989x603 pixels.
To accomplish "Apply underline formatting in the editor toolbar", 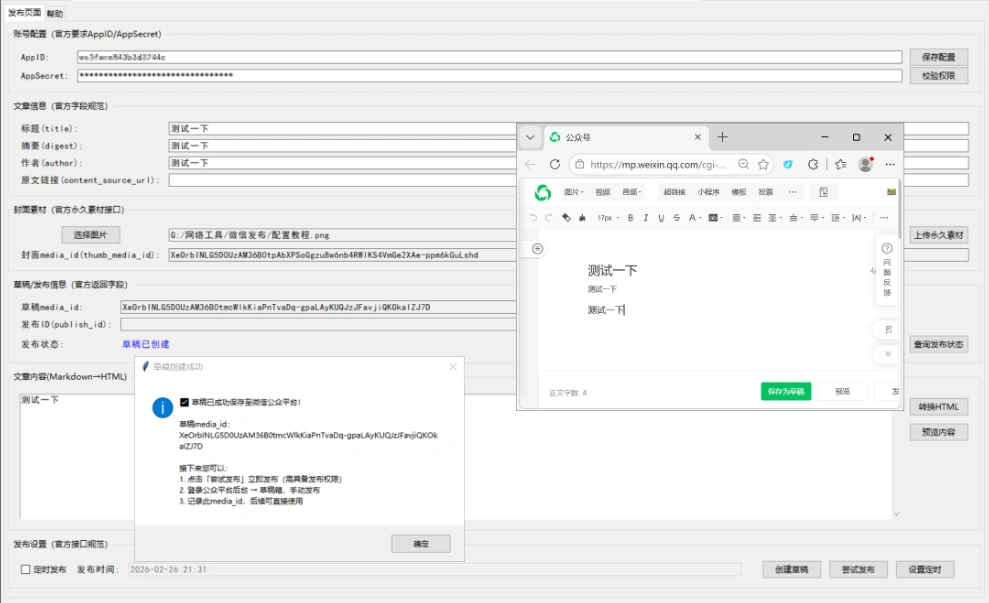I will click(x=661, y=217).
